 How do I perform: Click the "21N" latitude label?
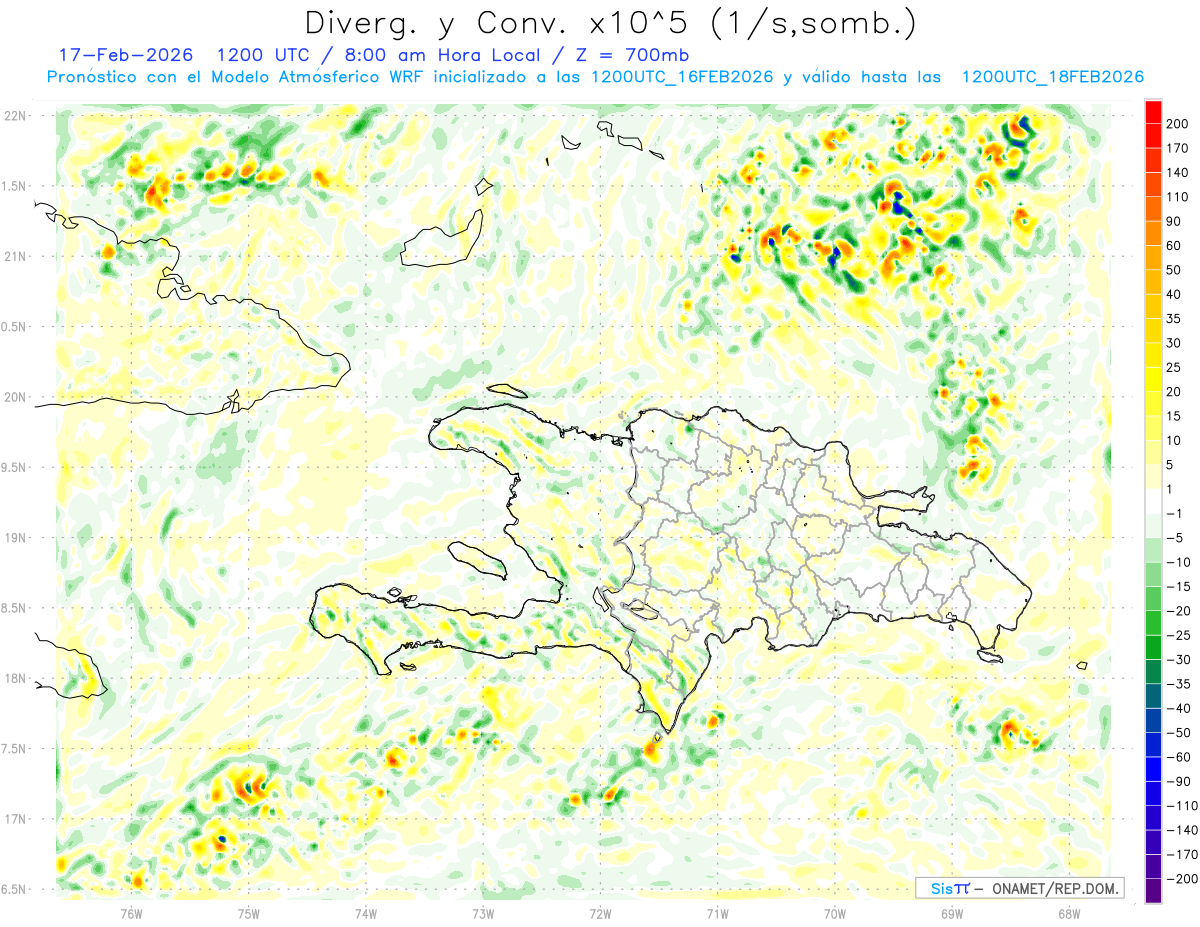(16, 257)
